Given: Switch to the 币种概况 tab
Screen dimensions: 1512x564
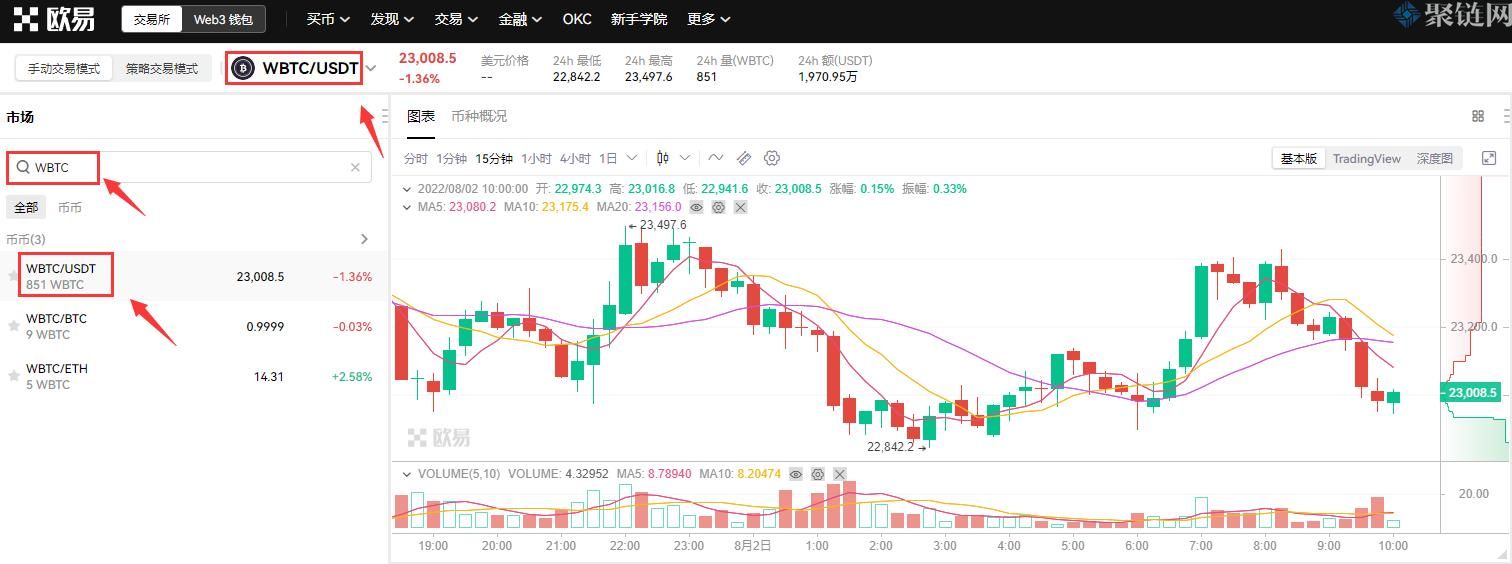Looking at the screenshot, I should pos(478,116).
